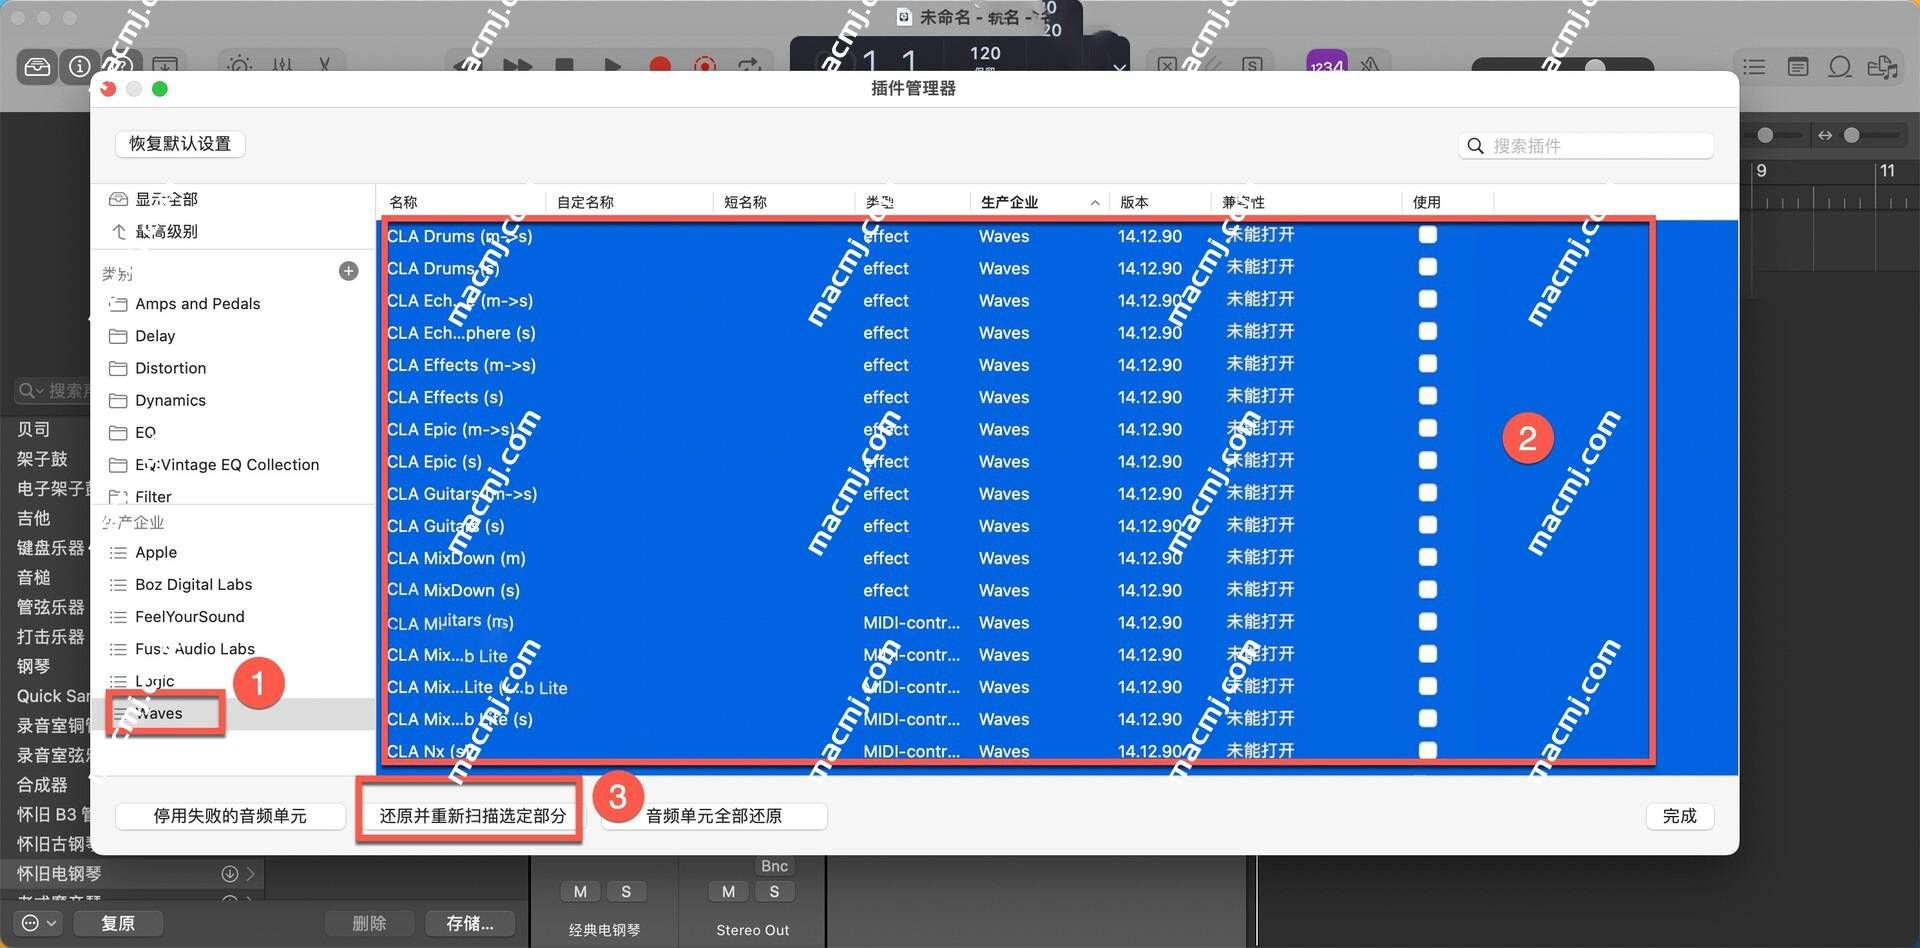1920x948 pixels.
Task: Click 恢复默认设置 button
Action: click(180, 144)
